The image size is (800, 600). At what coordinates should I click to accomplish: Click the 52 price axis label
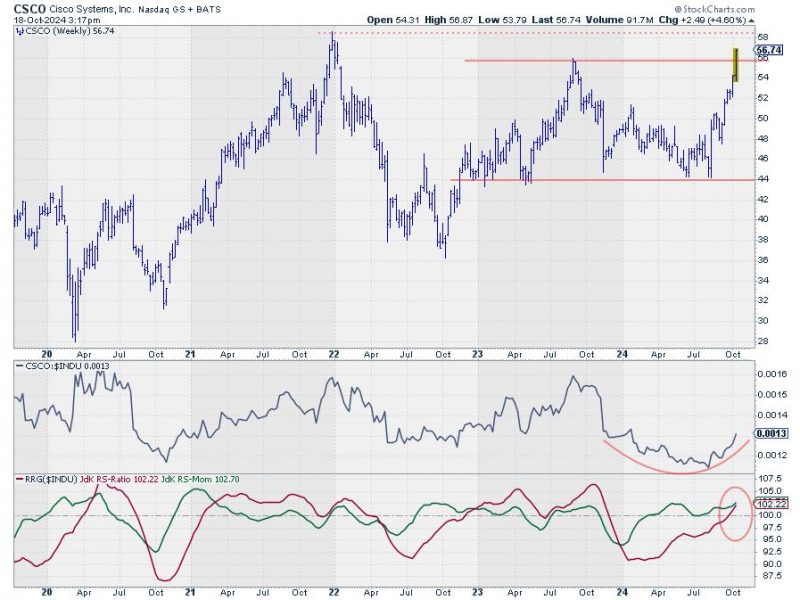coord(763,98)
